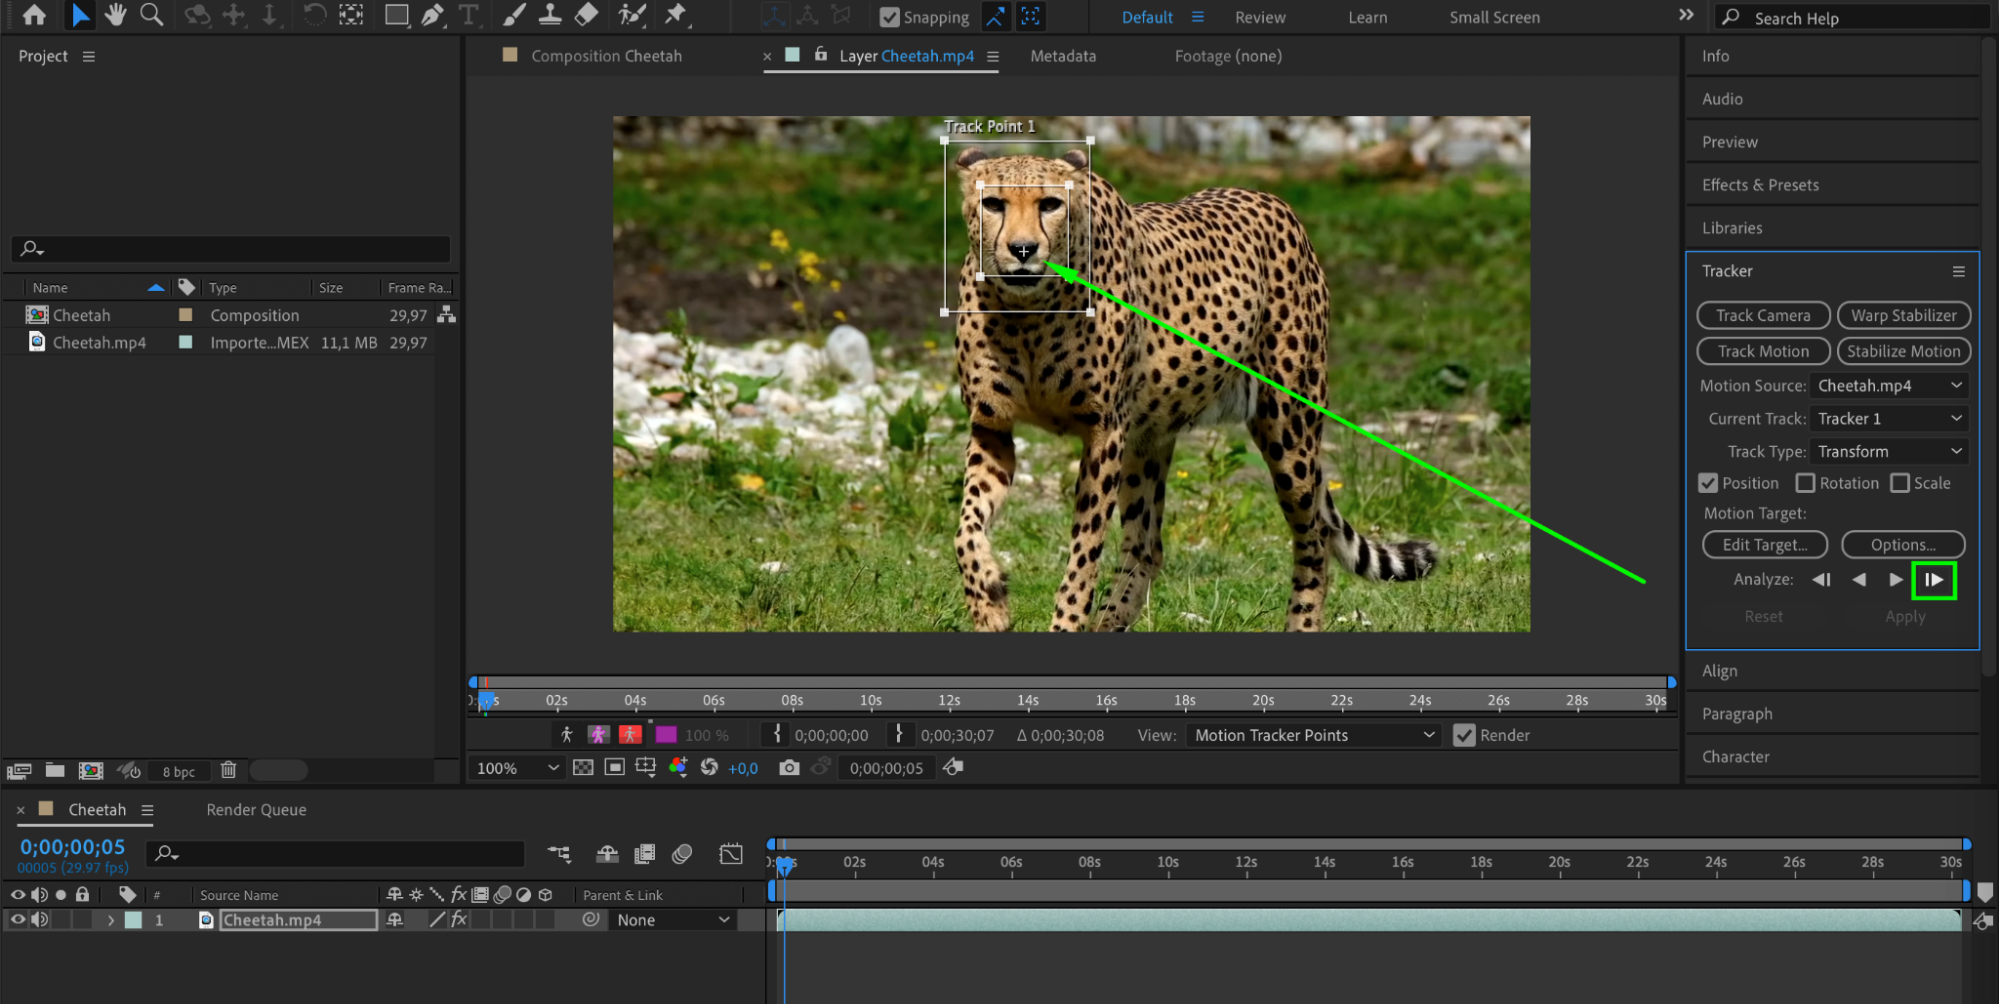This screenshot has height=1005, width=1999.
Task: Enable the Rotation checkbox in Tracker
Action: 1805,483
